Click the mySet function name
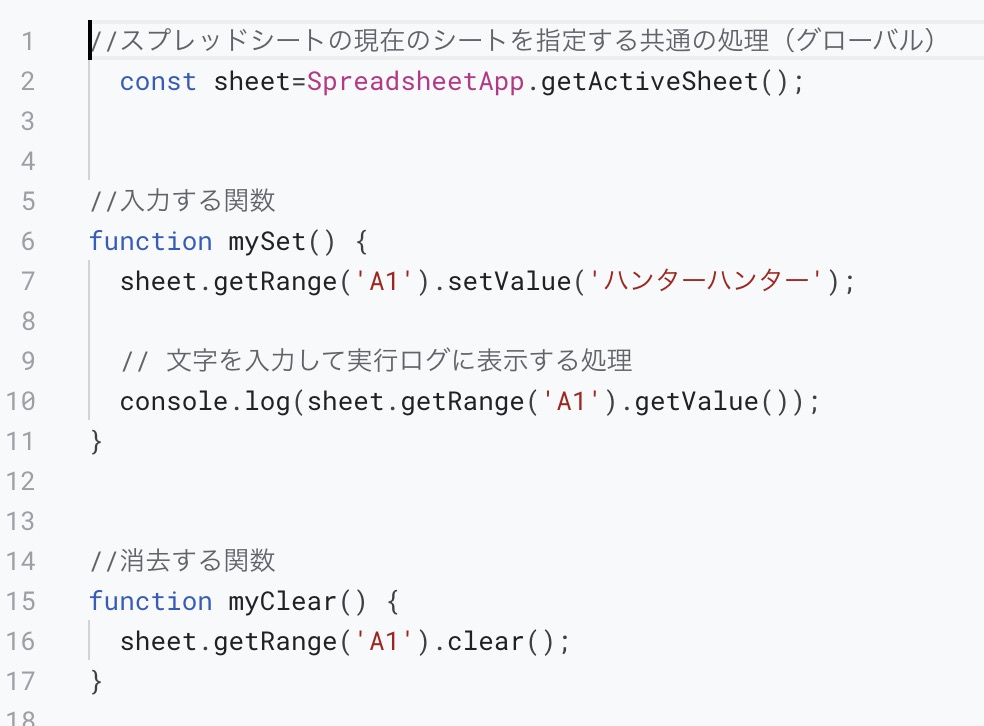This screenshot has height=726, width=984. [x=267, y=242]
